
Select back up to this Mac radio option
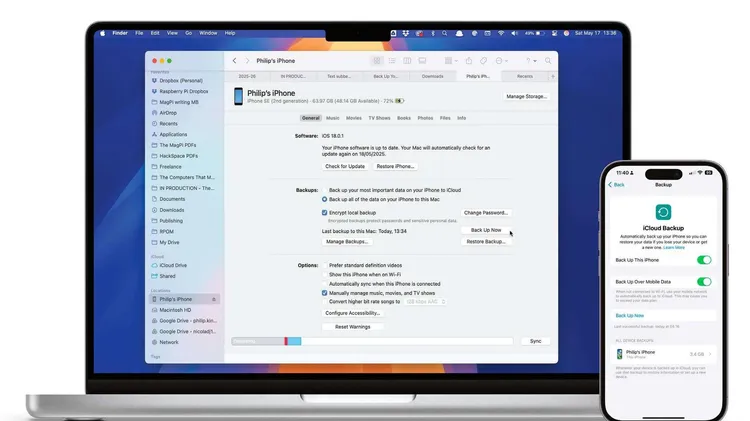point(325,199)
